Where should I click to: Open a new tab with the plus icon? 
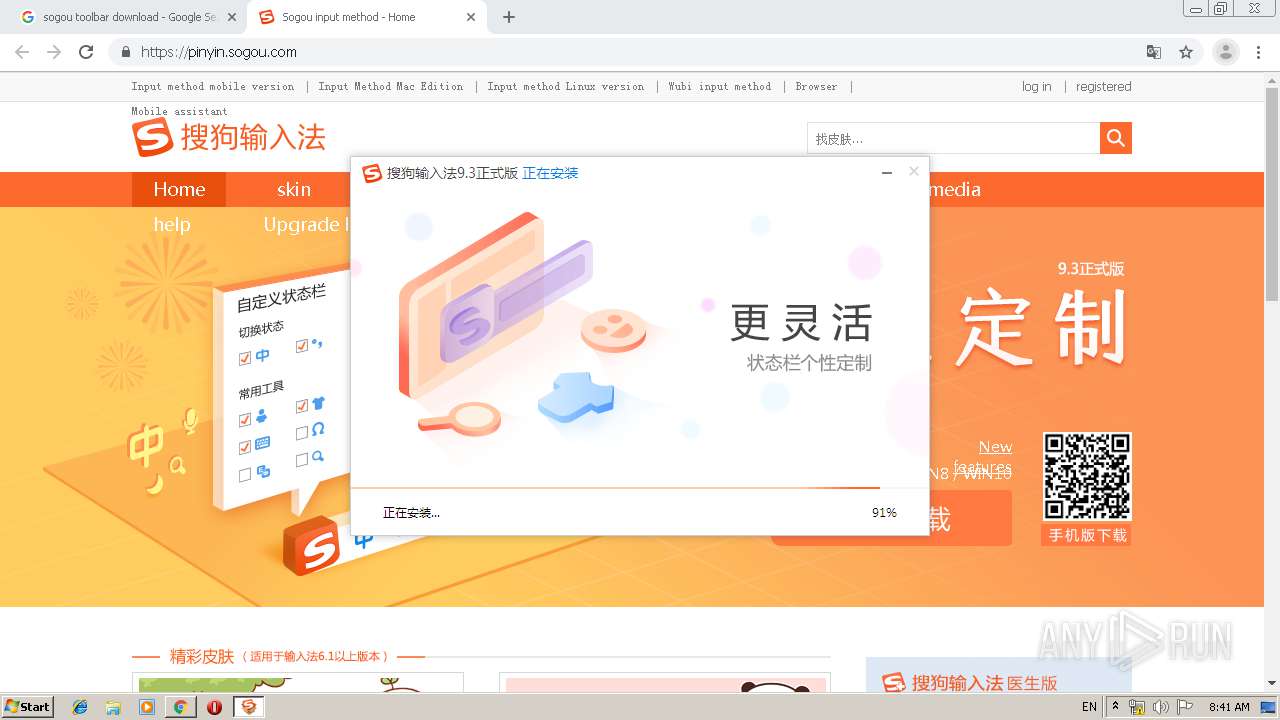(509, 17)
